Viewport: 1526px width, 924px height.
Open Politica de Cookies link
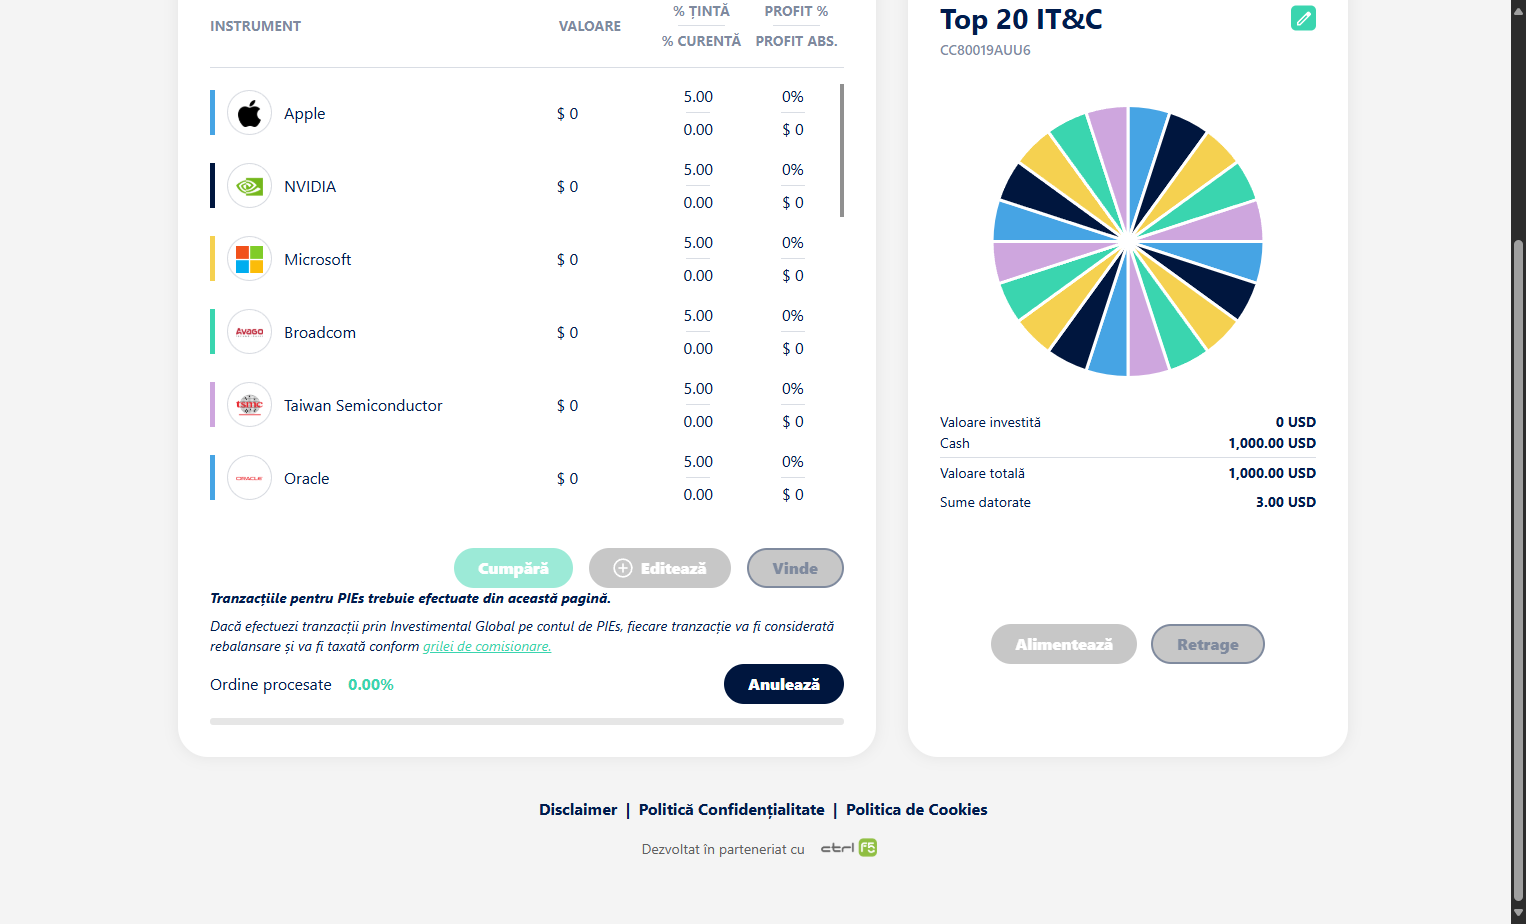tap(917, 810)
